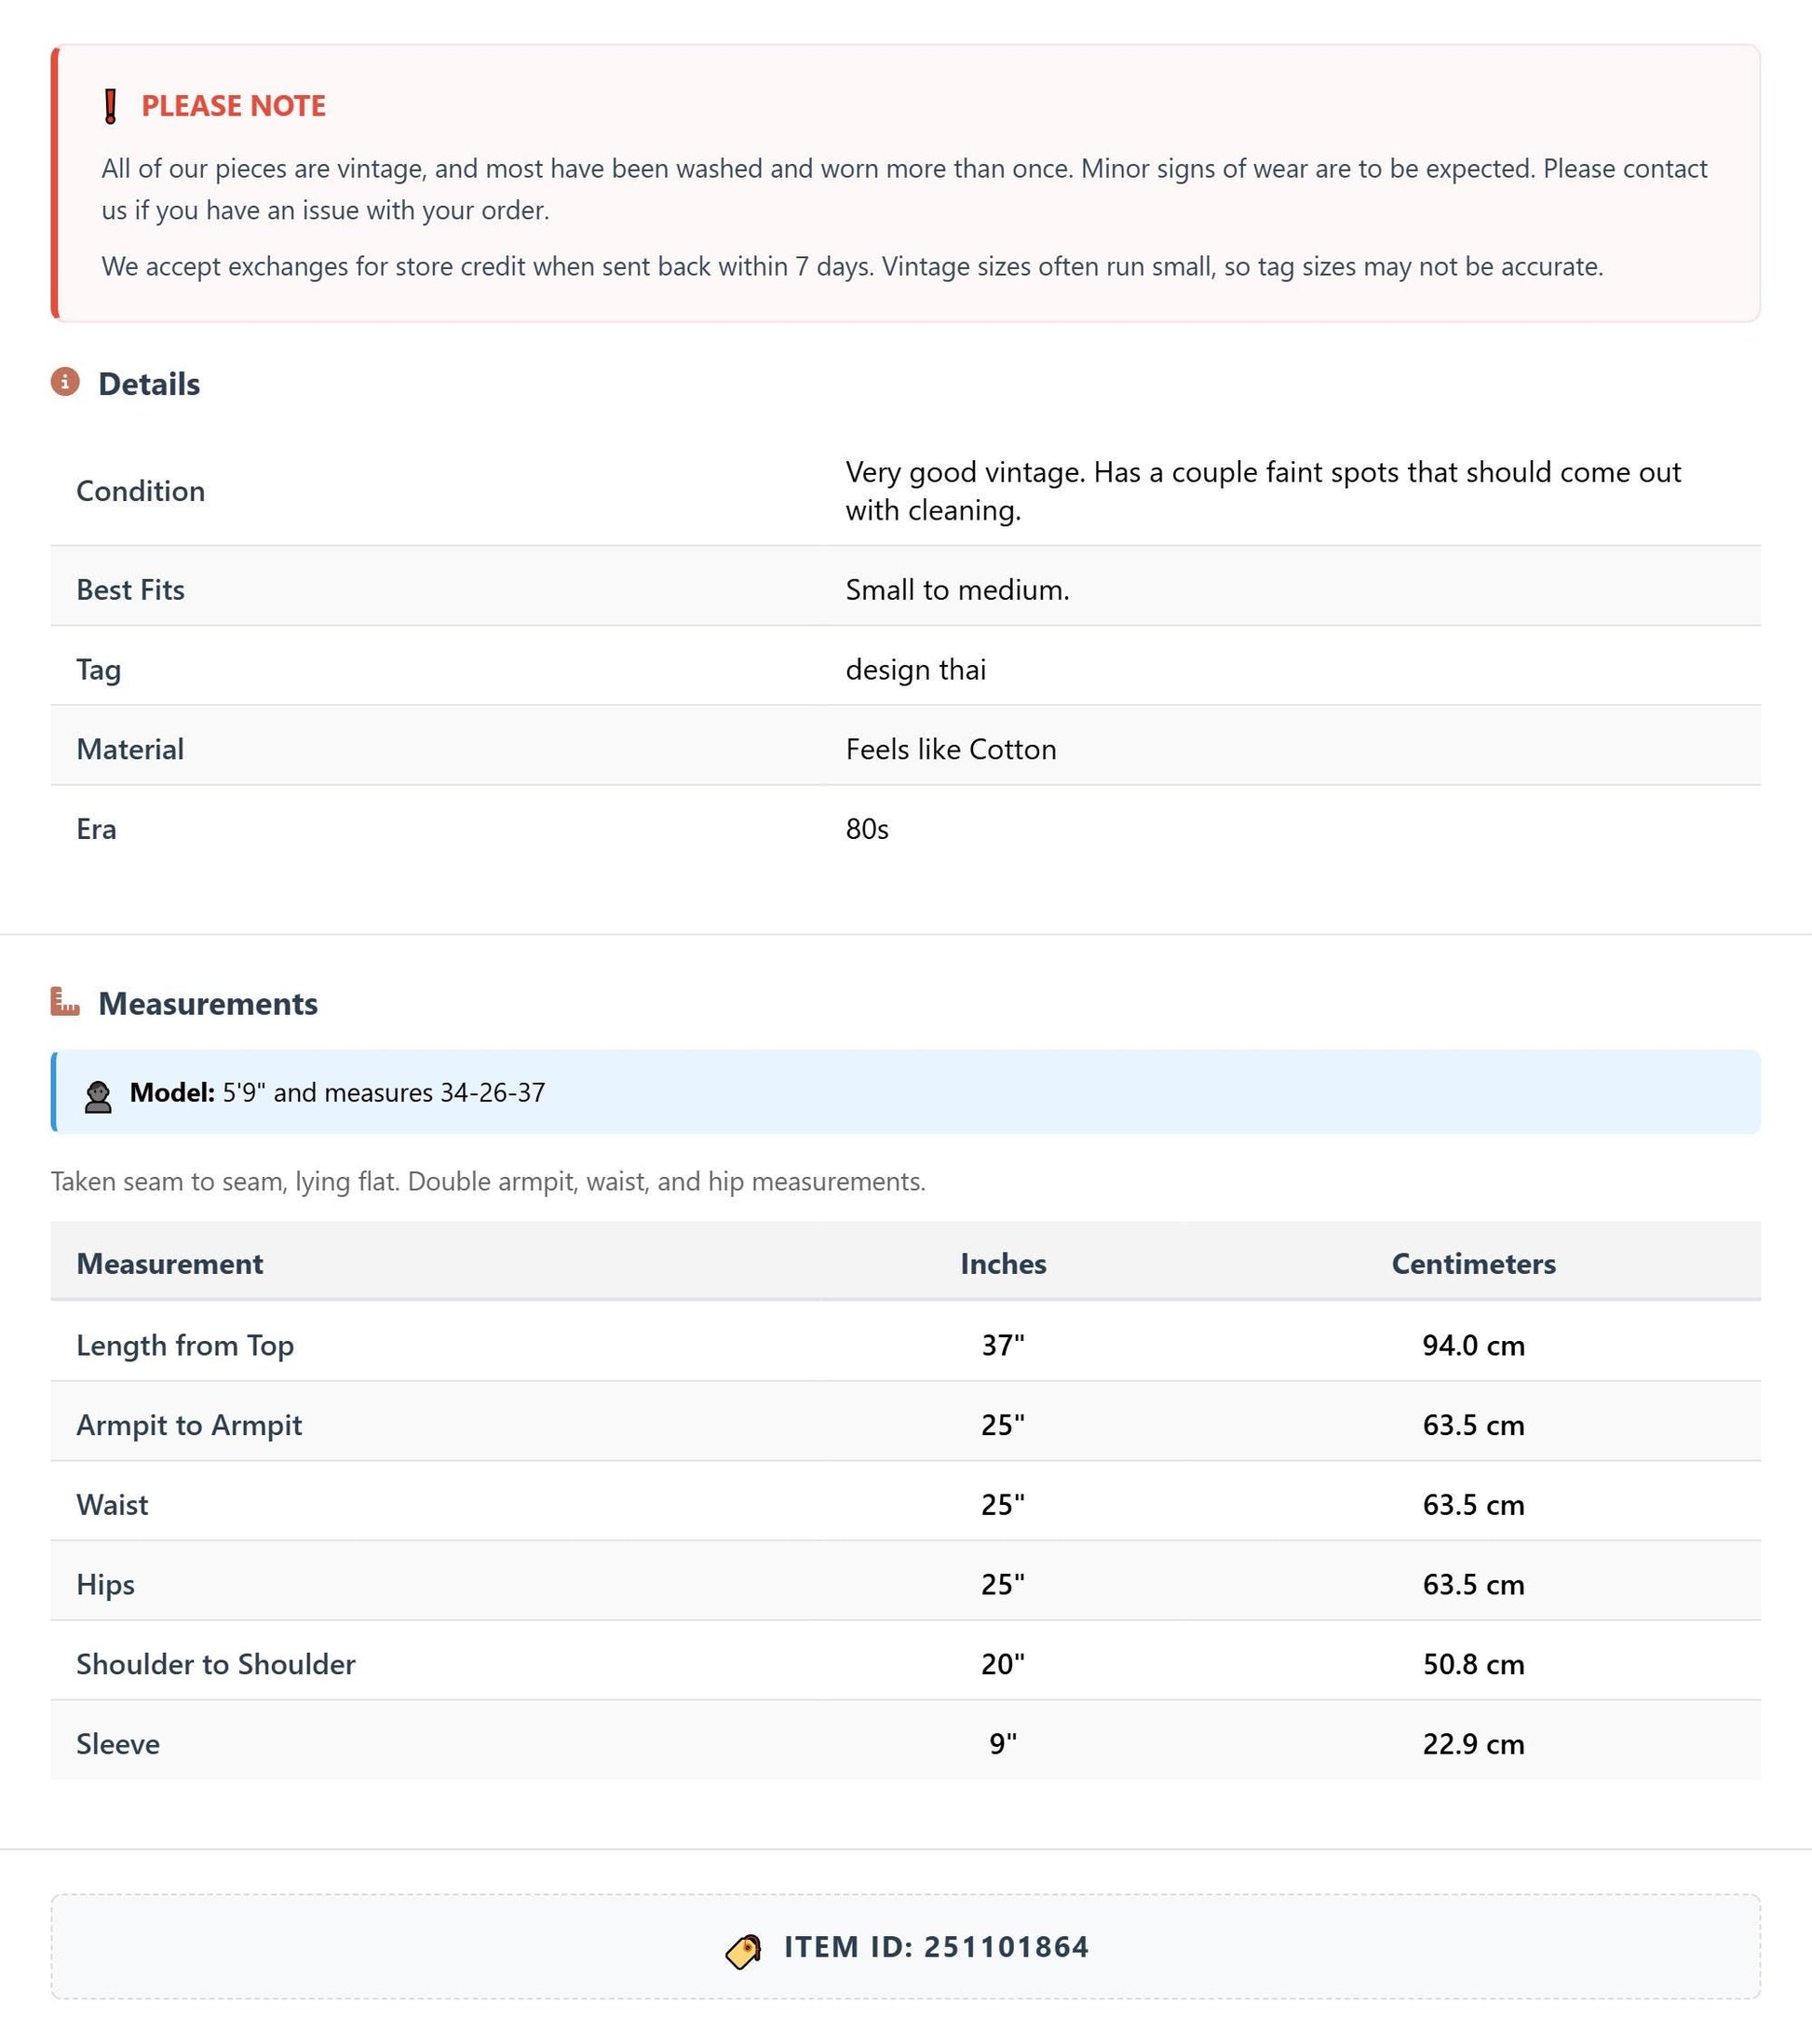Click the Details section heading

149,384
